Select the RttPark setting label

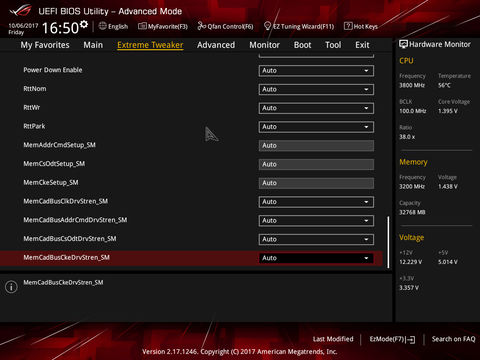[34, 126]
